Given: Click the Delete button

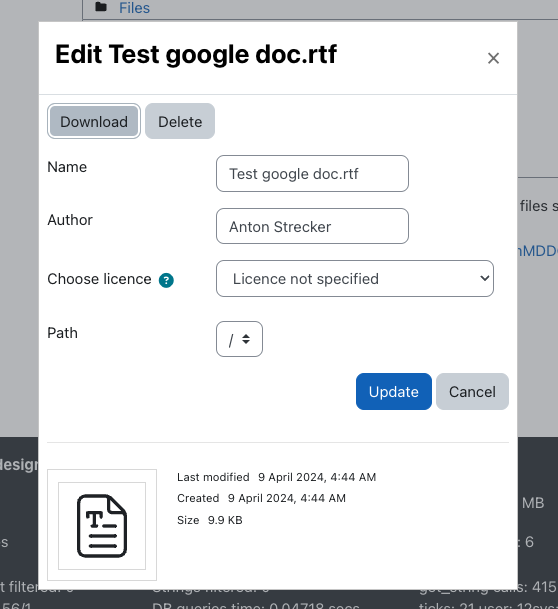Looking at the screenshot, I should [180, 121].
